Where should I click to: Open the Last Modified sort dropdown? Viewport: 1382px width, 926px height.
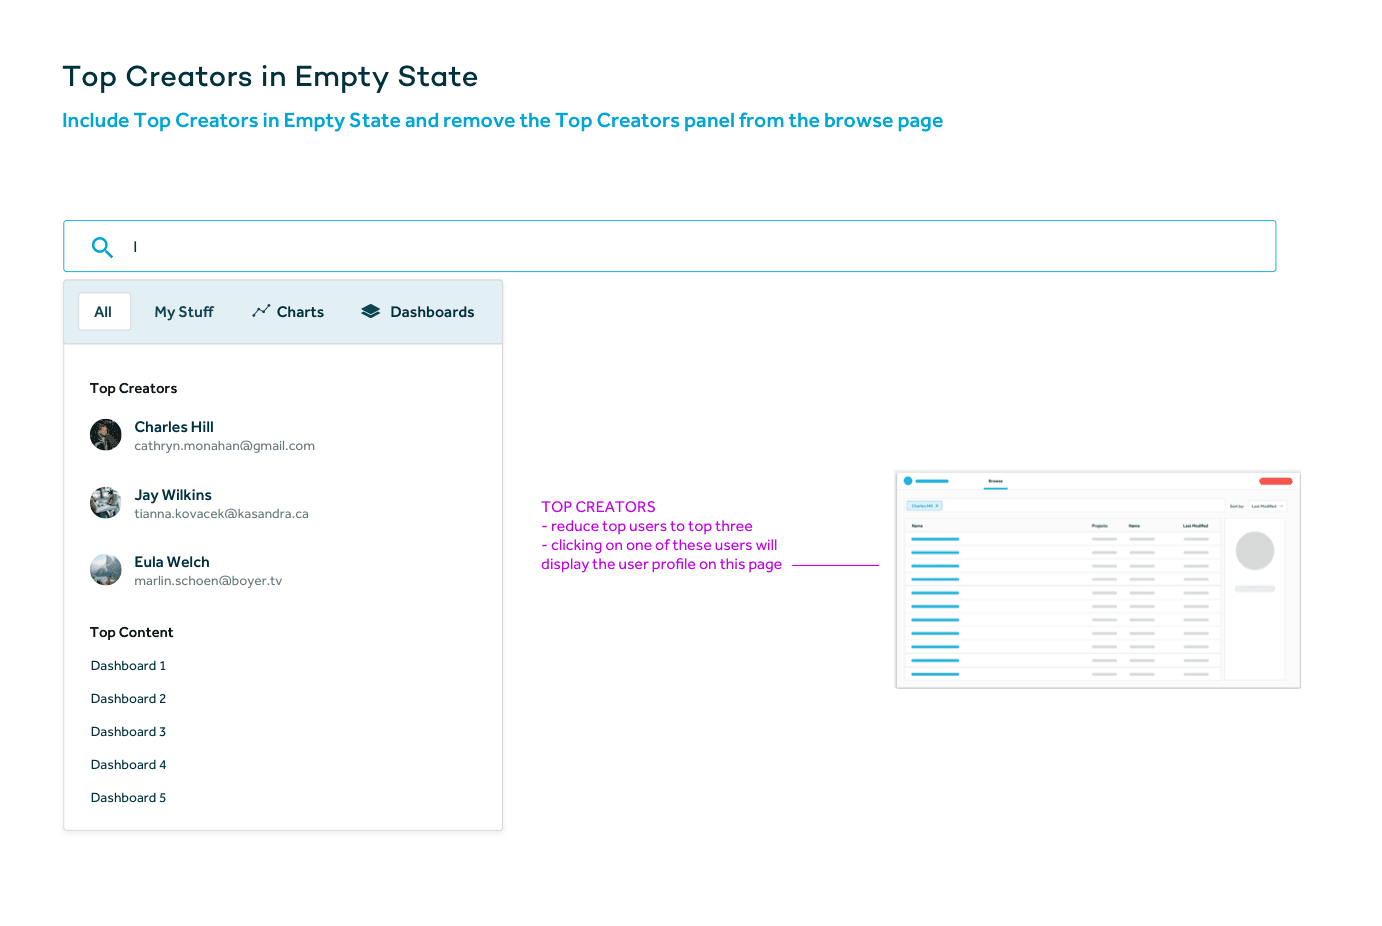coord(1266,506)
